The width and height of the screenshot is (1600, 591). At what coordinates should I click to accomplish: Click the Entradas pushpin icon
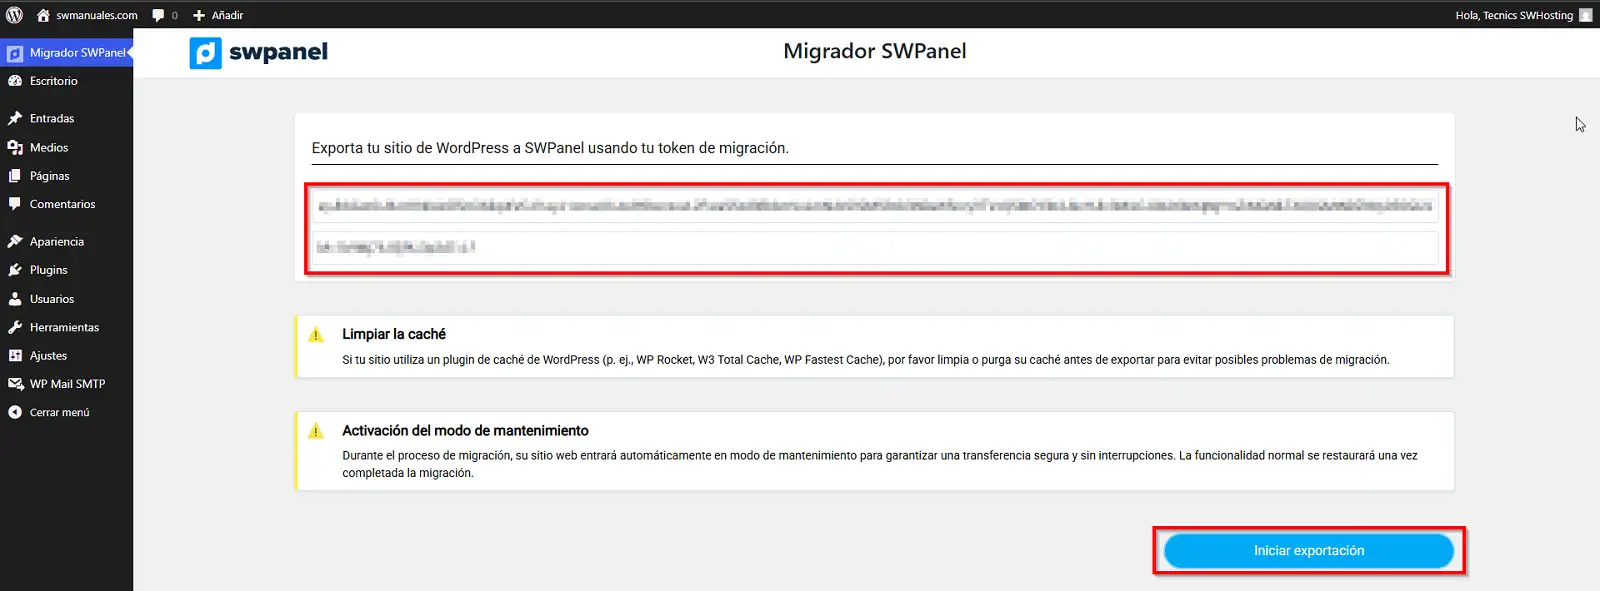[15, 118]
